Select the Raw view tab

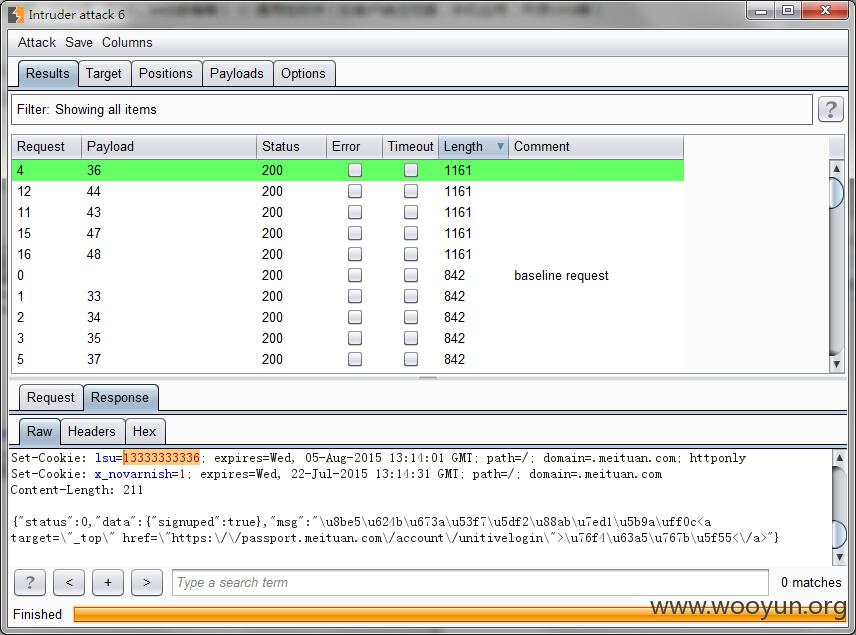pos(39,431)
